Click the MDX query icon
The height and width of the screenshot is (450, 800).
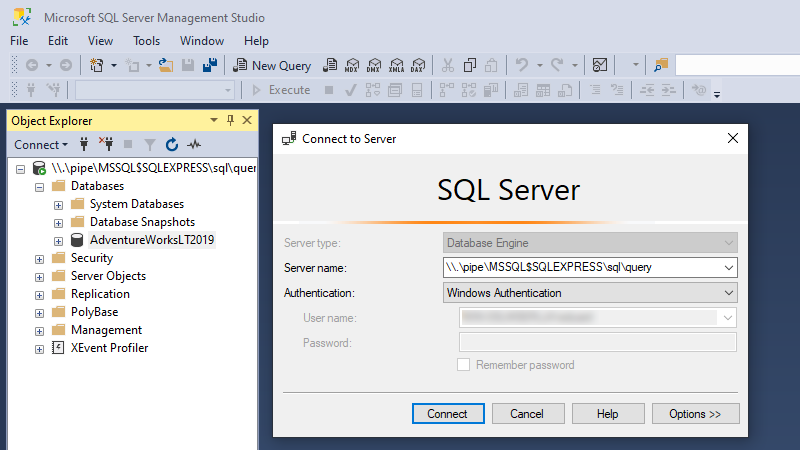351,65
